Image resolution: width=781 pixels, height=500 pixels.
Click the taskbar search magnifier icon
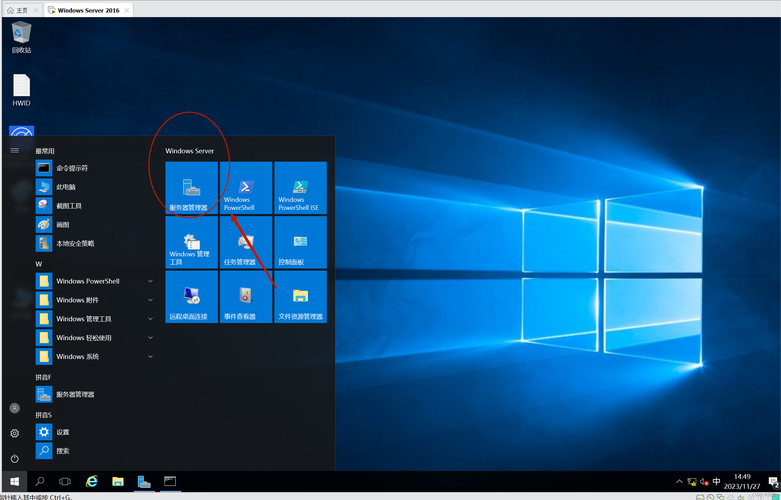pos(40,482)
